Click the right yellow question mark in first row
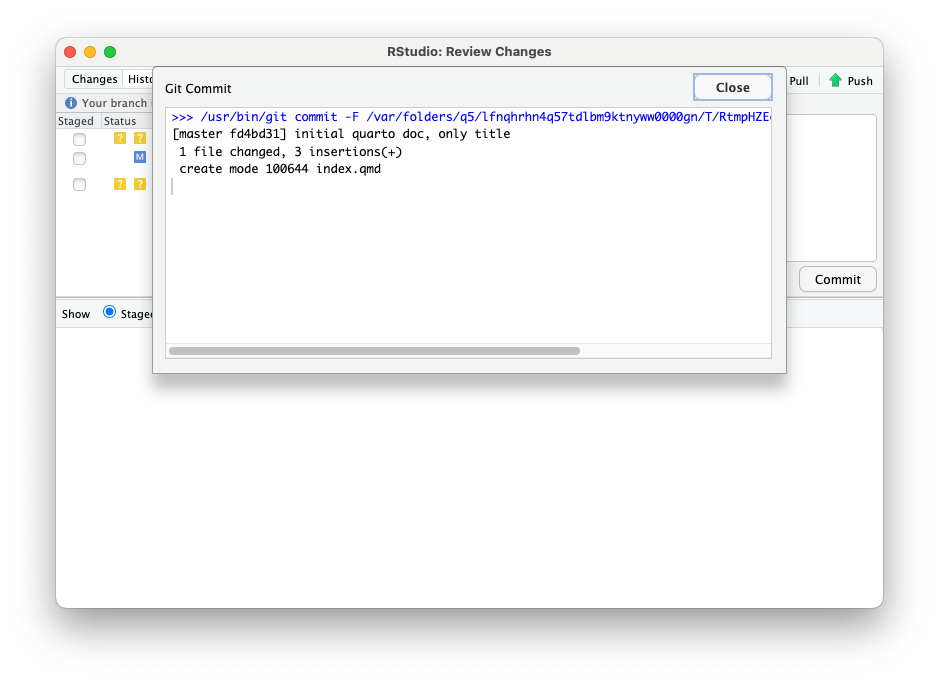This screenshot has height=682, width=939. [x=140, y=138]
